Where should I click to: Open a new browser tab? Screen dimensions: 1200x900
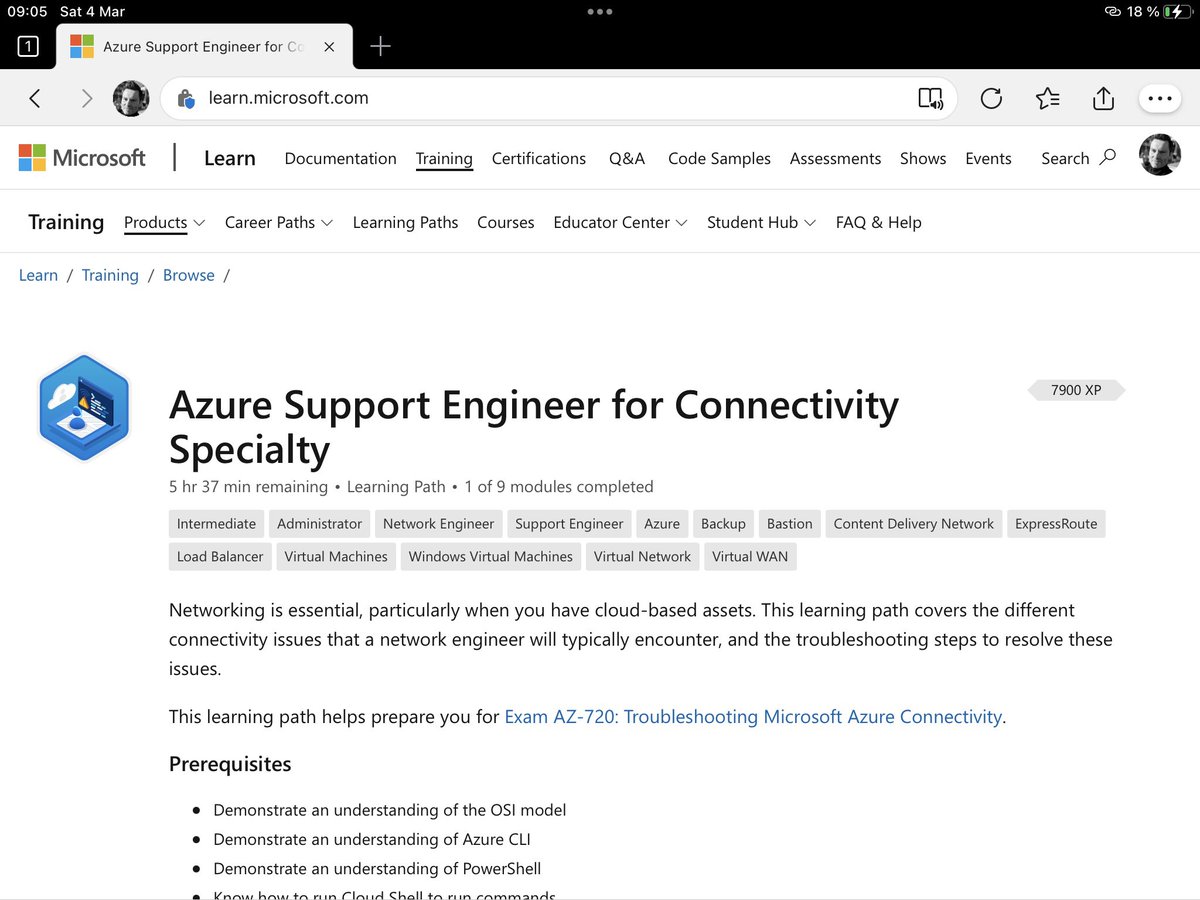[x=383, y=45]
